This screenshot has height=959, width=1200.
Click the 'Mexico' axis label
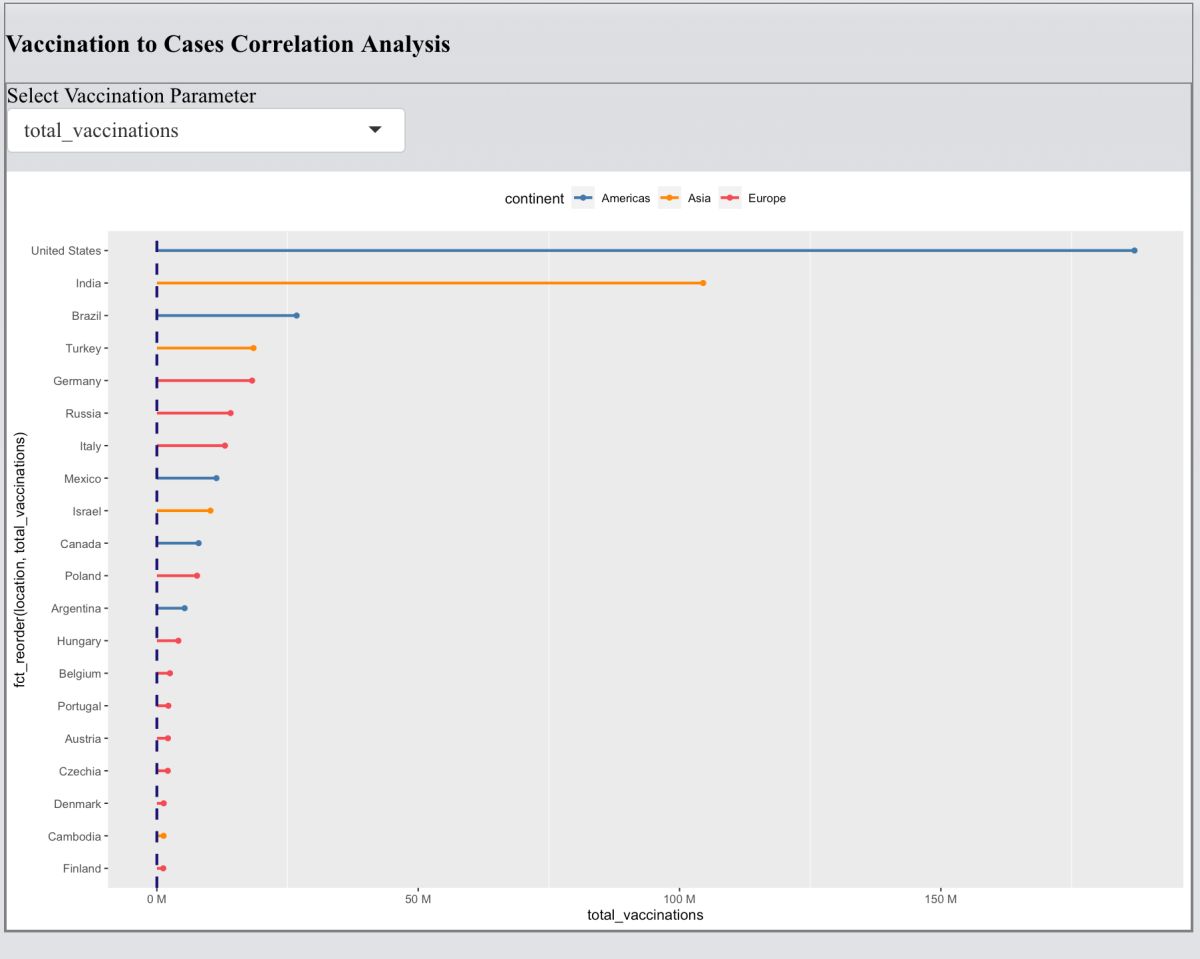(x=82, y=479)
